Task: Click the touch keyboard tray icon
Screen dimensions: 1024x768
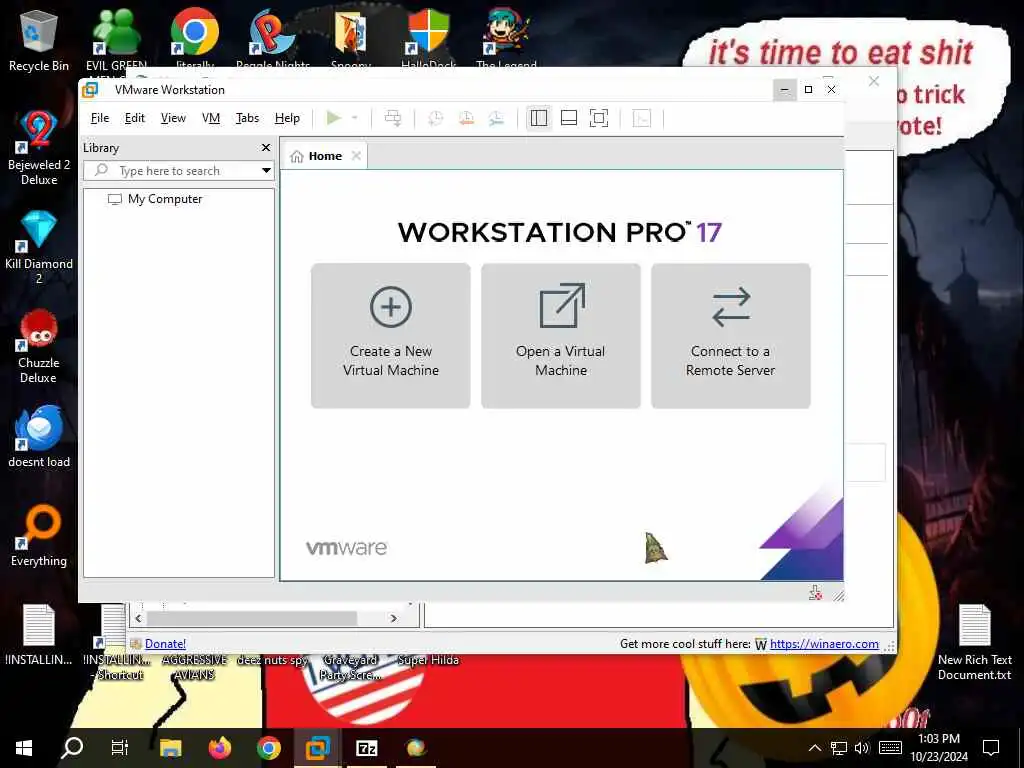Action: [x=890, y=748]
